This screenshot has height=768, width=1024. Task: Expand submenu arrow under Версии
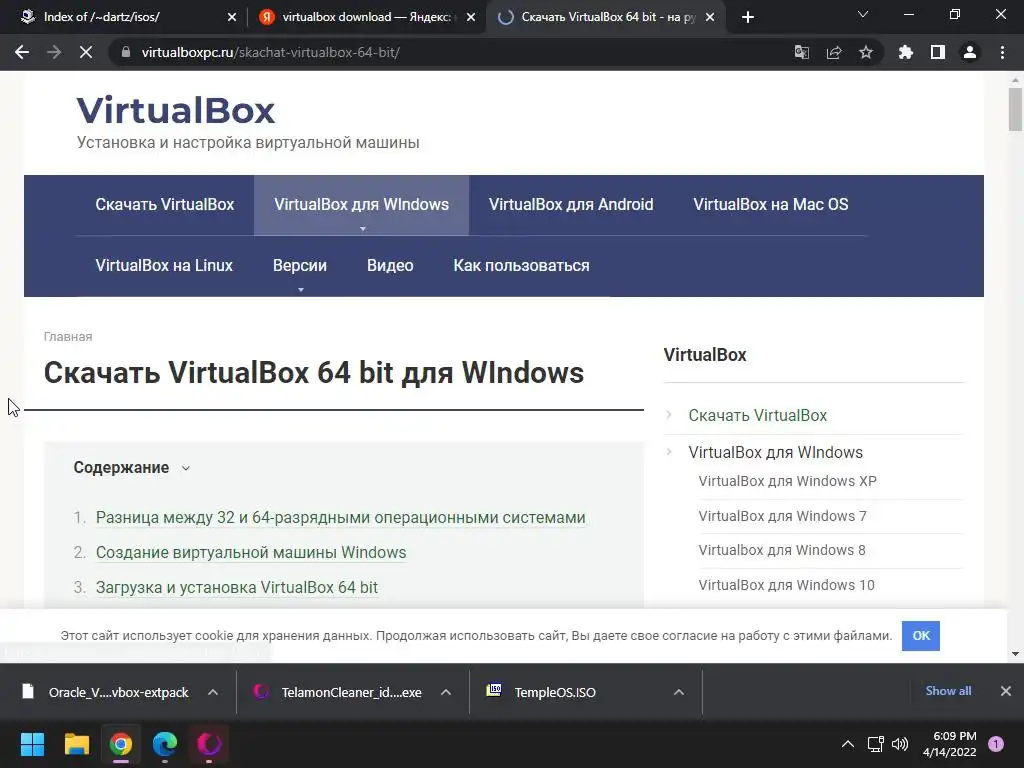pyautogui.click(x=300, y=289)
